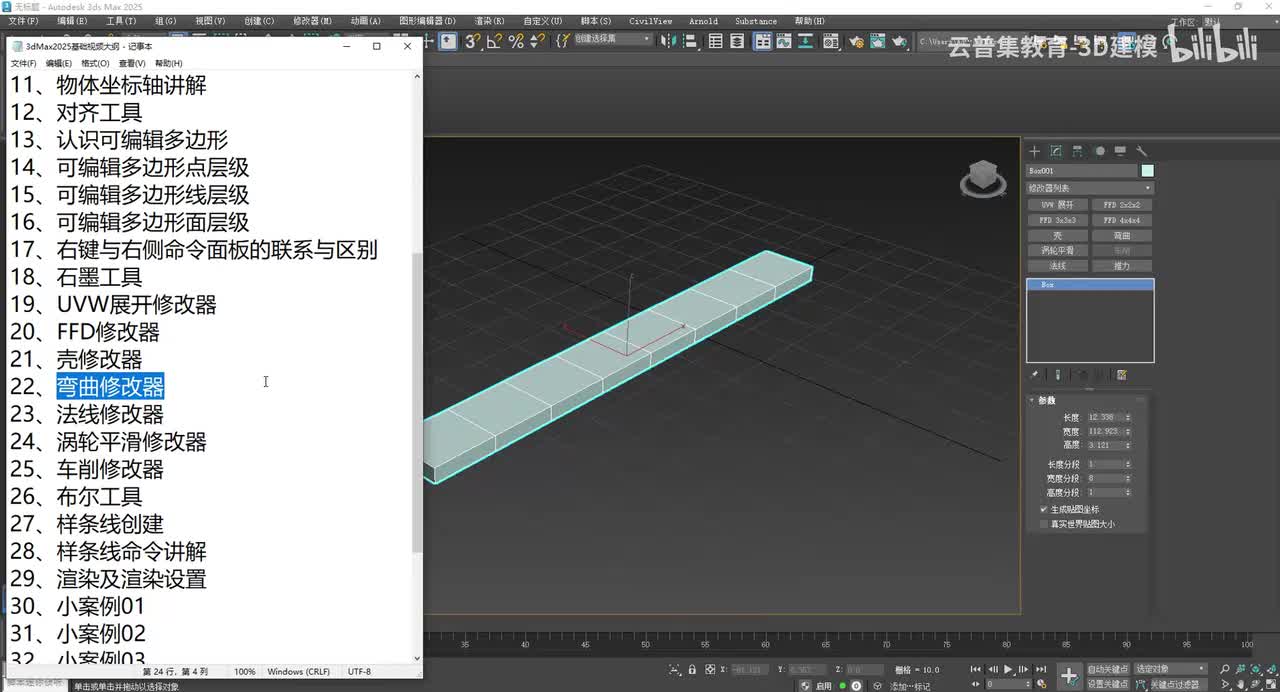Viewport: 1280px width, 692px height.
Task: Open the Hierarchy tab in command panel
Action: pyautogui.click(x=1077, y=151)
